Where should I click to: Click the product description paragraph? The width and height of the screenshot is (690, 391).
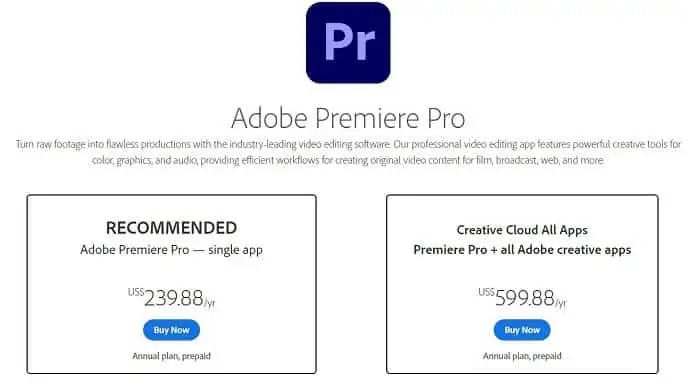[x=348, y=152]
